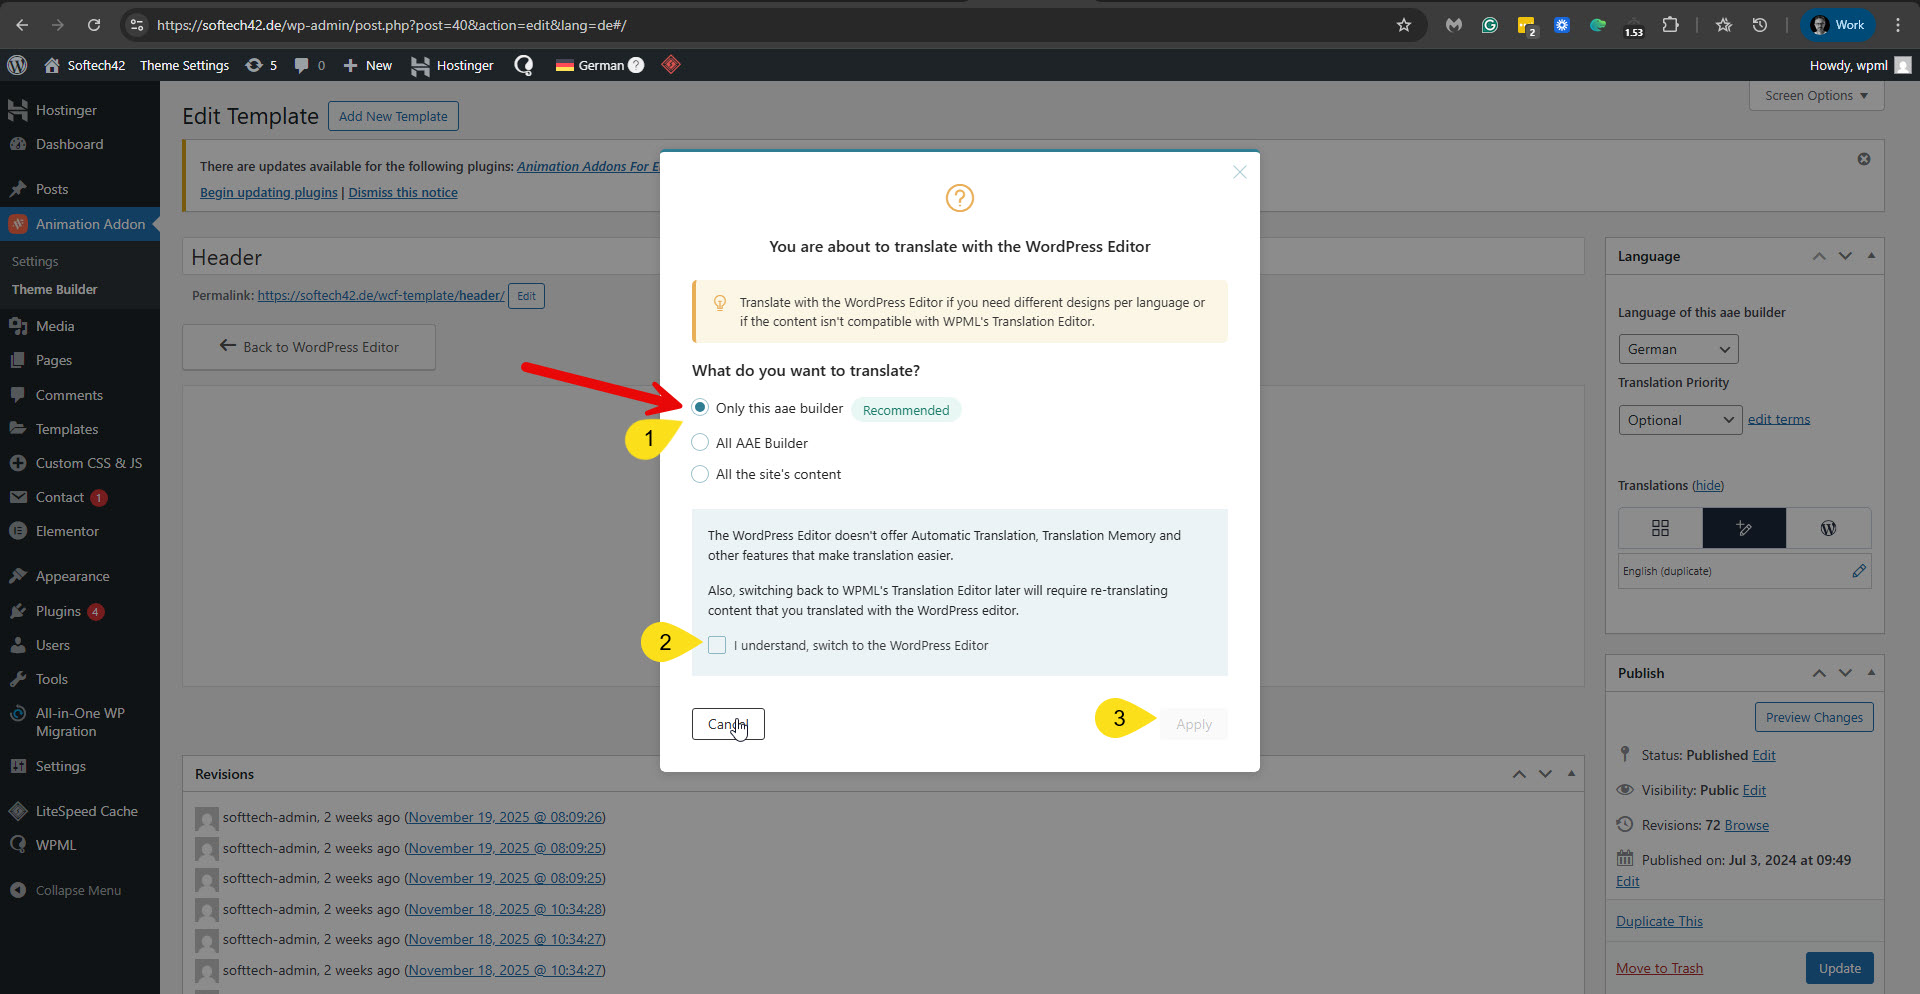This screenshot has width=1920, height=994.
Task: Select Only this aae builder option
Action: pos(700,408)
